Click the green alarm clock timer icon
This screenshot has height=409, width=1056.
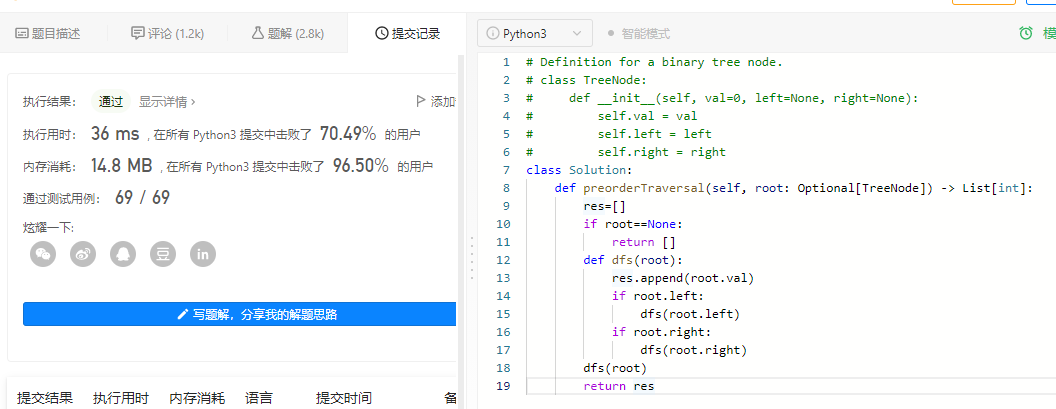(1026, 33)
